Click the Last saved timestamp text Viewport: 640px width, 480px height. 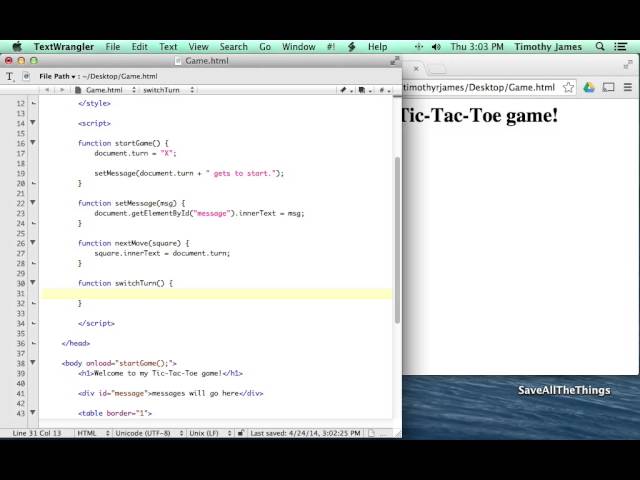pyautogui.click(x=305, y=433)
